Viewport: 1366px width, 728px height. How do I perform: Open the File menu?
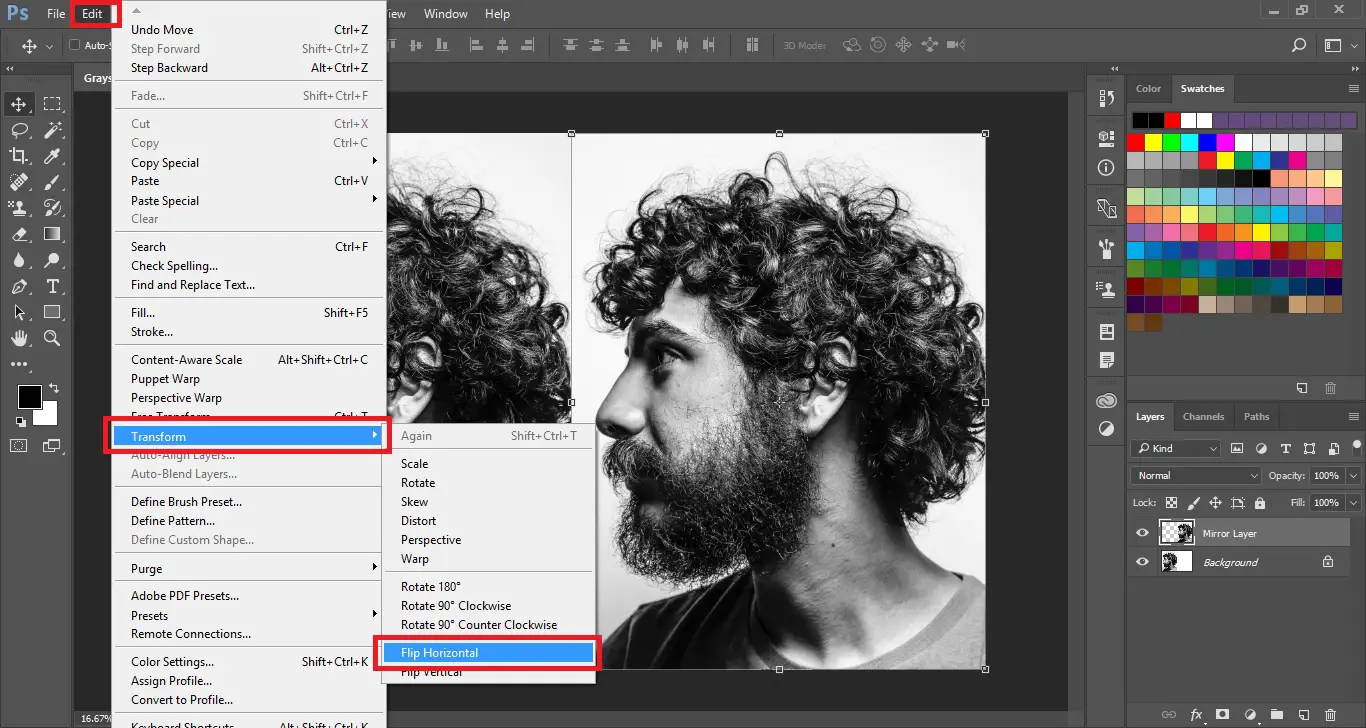click(56, 14)
